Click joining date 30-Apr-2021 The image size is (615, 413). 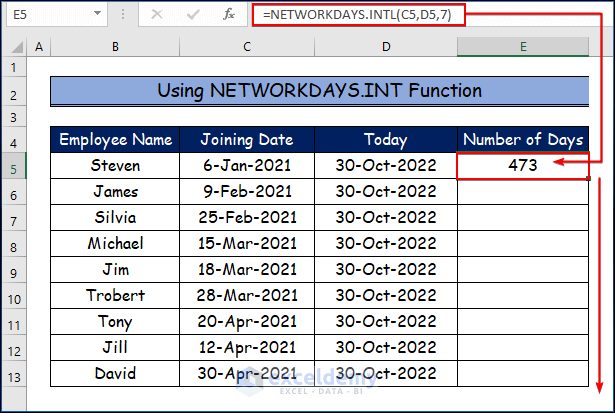pos(247,373)
